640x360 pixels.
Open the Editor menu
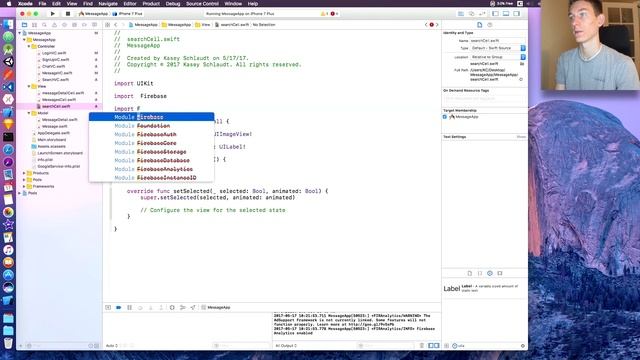coord(130,4)
